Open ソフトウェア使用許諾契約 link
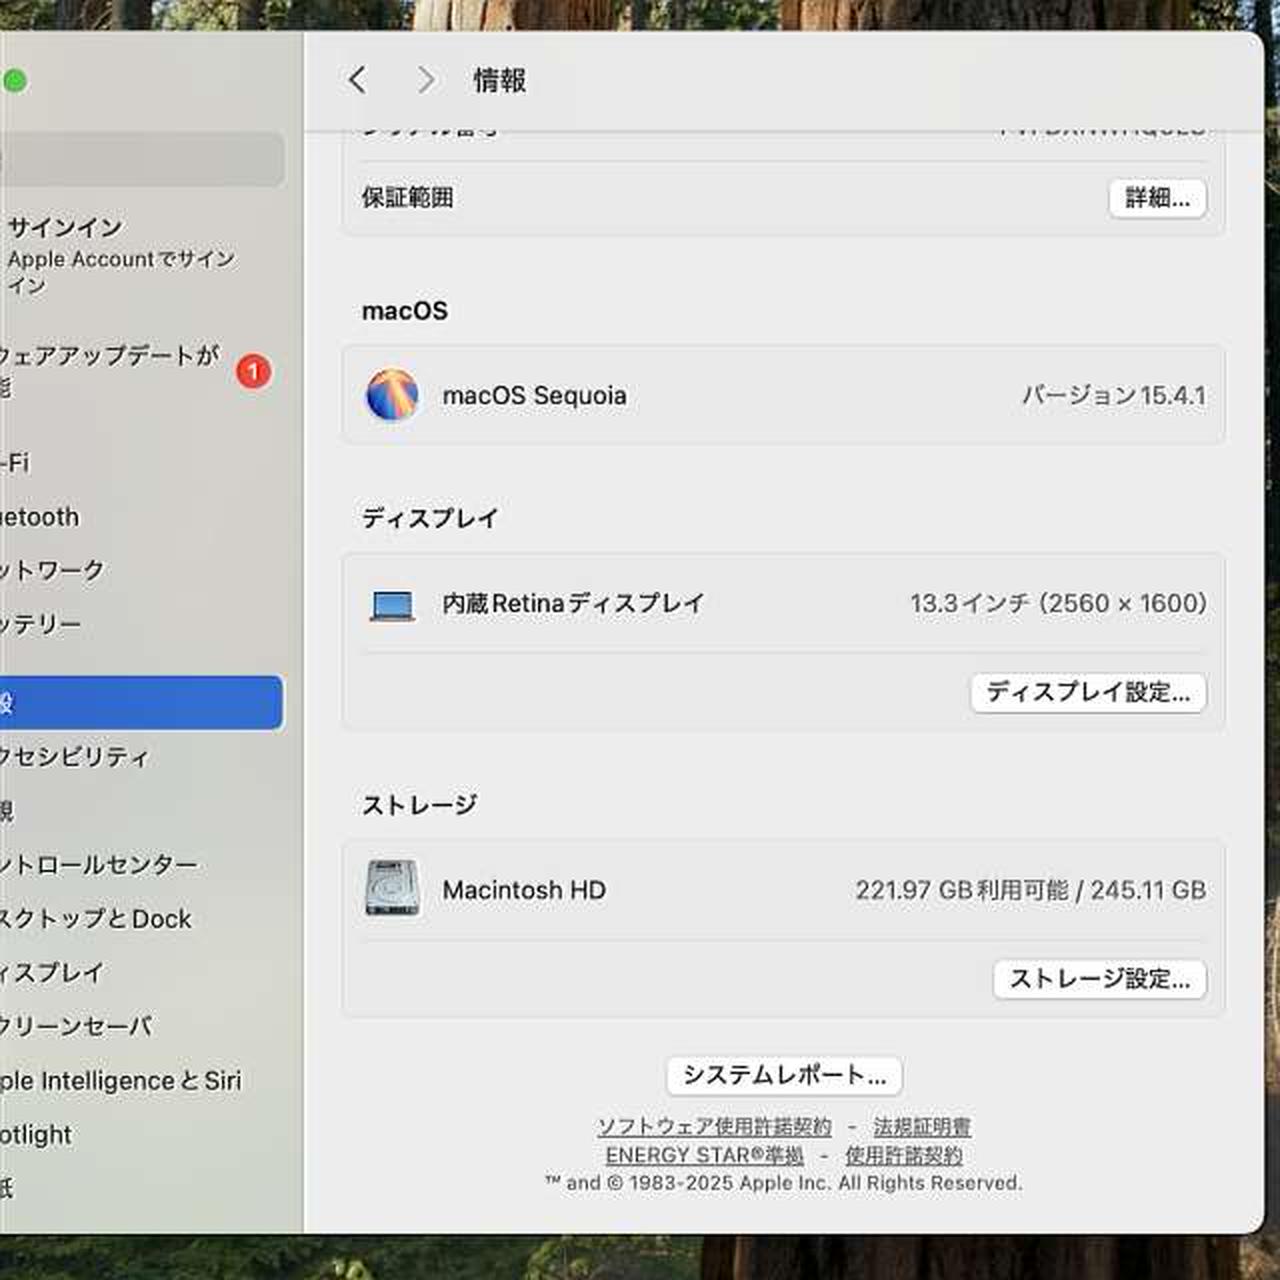1280x1280 pixels. [714, 1127]
